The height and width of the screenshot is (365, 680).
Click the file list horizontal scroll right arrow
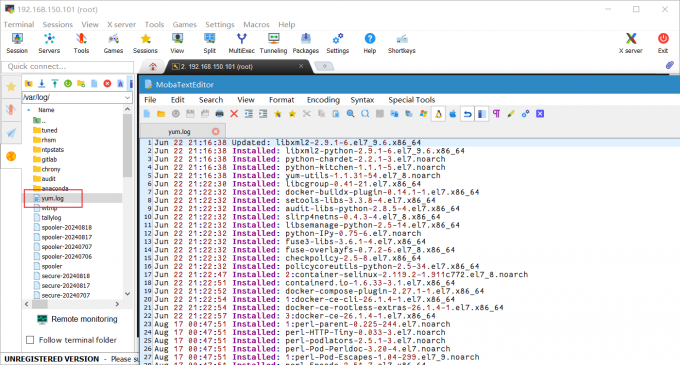coord(117,304)
